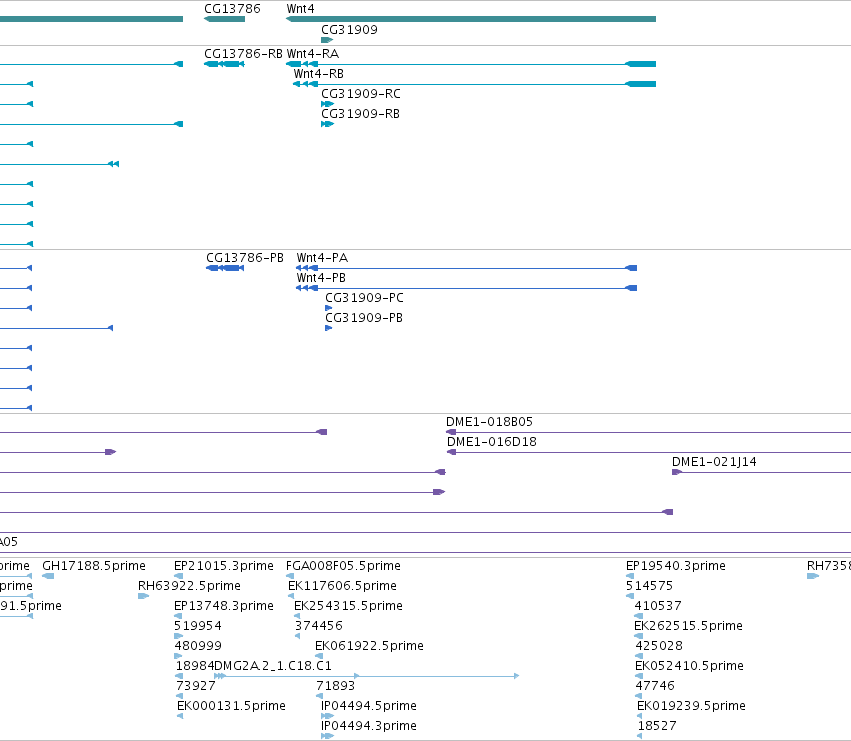This screenshot has width=851, height=741.
Task: Click the EK052410.5prime EST label
Action: pyautogui.click(x=689, y=666)
